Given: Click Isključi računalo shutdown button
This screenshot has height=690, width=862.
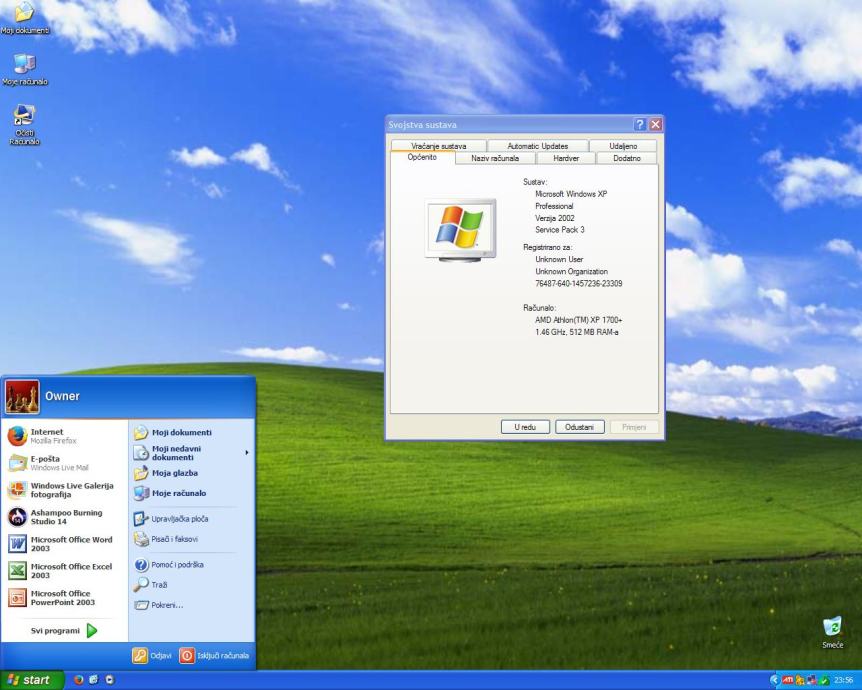Looking at the screenshot, I should (214, 655).
